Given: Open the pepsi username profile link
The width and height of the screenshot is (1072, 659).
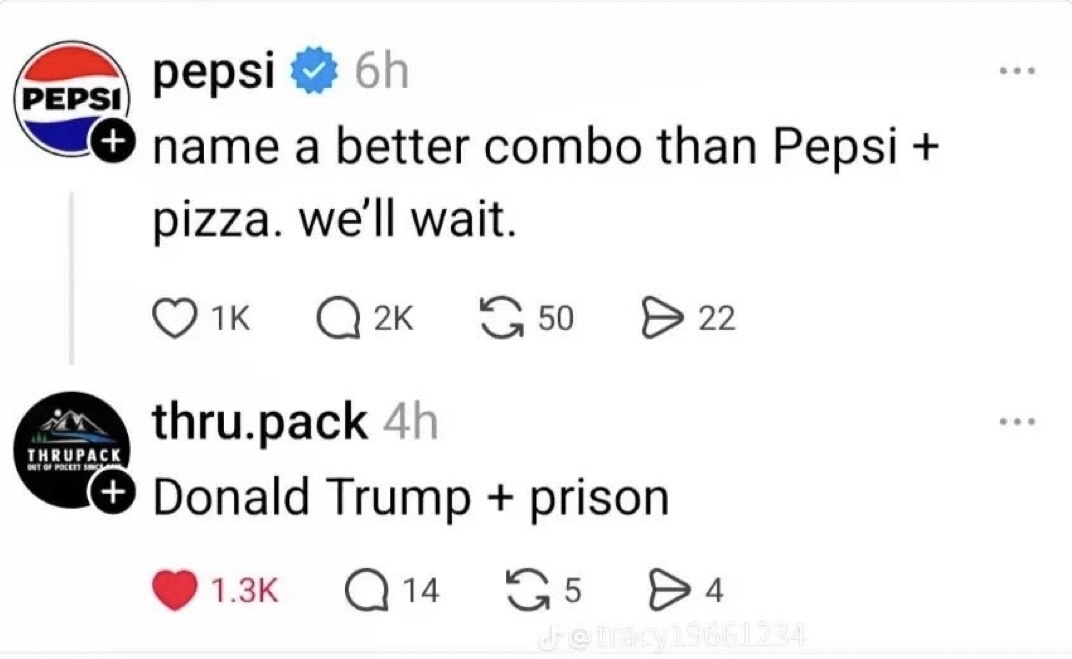Looking at the screenshot, I should pos(213,73).
